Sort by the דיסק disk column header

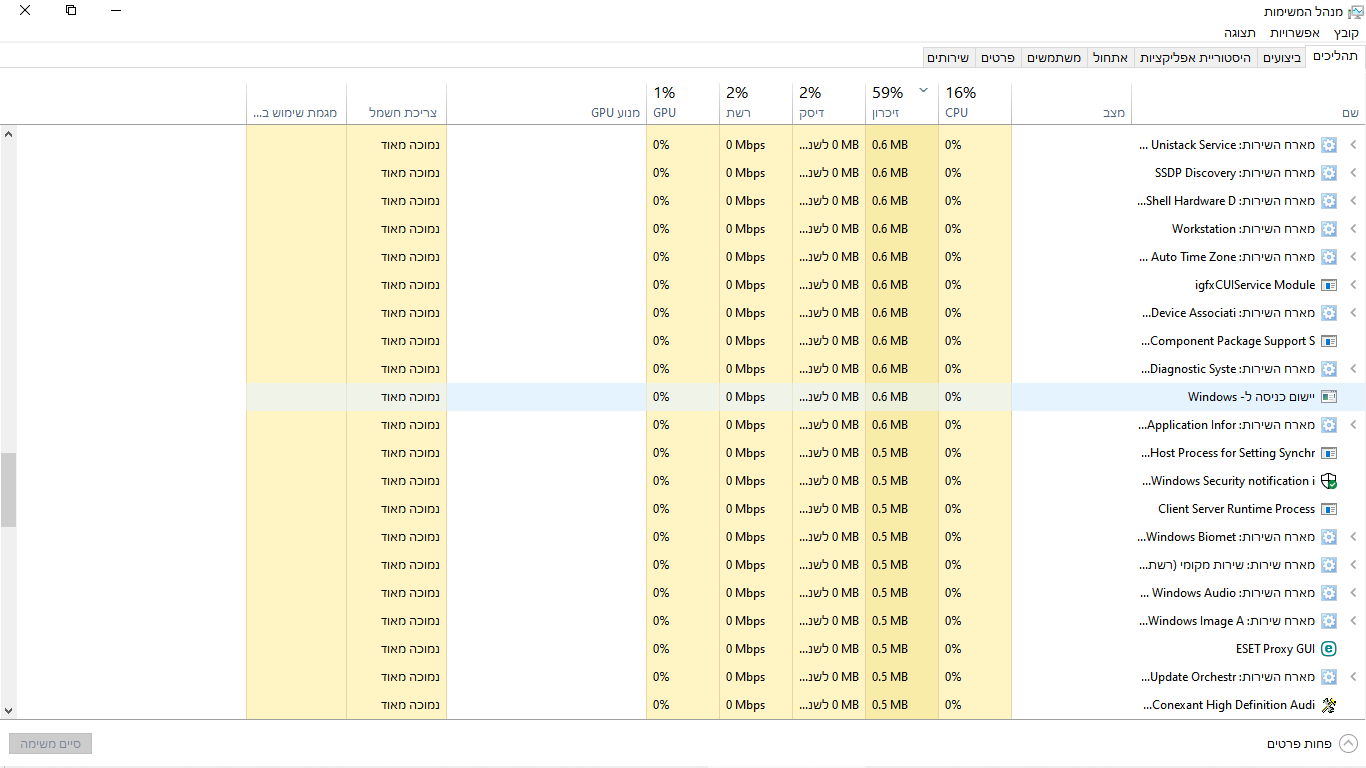pos(829,102)
